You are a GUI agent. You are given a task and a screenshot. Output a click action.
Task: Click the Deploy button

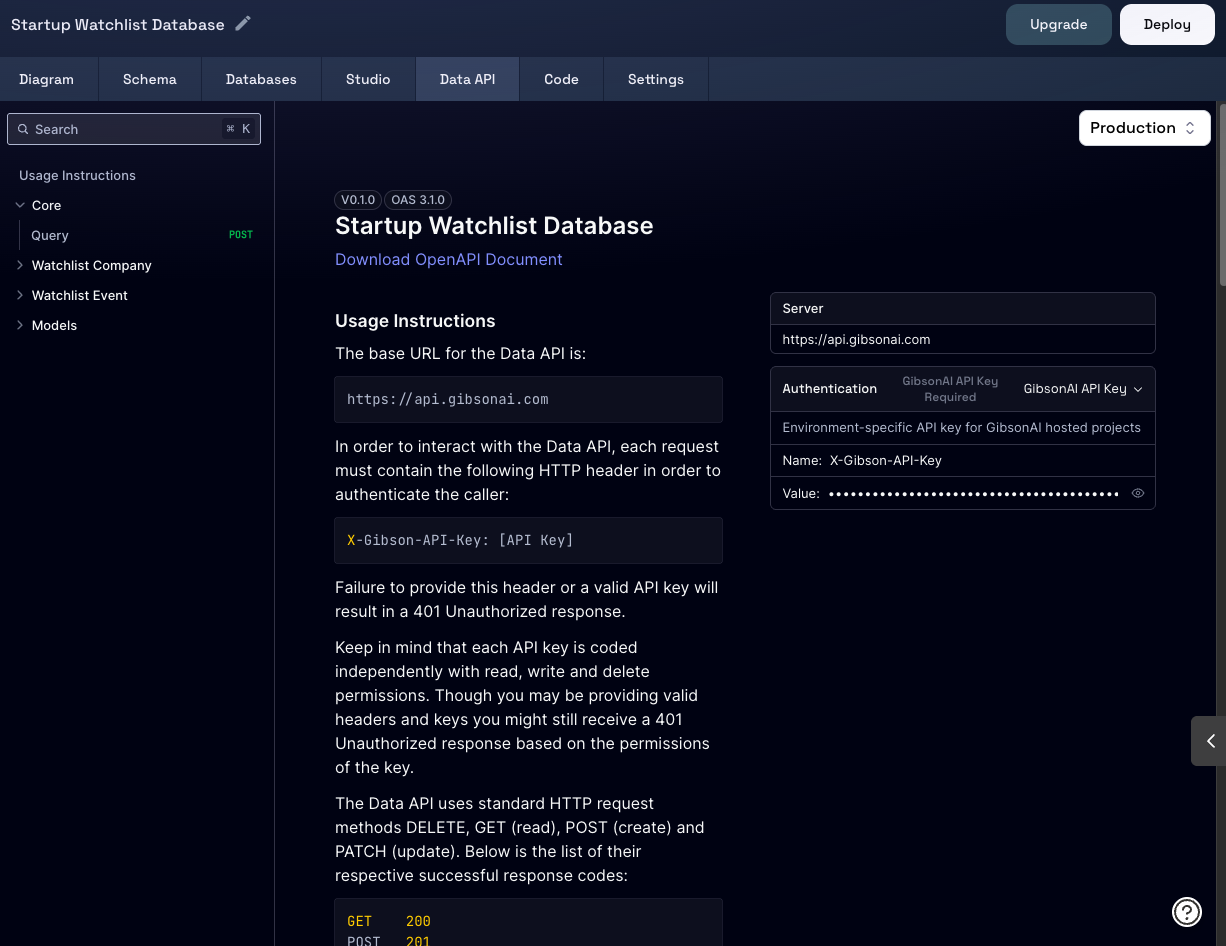tap(1167, 24)
